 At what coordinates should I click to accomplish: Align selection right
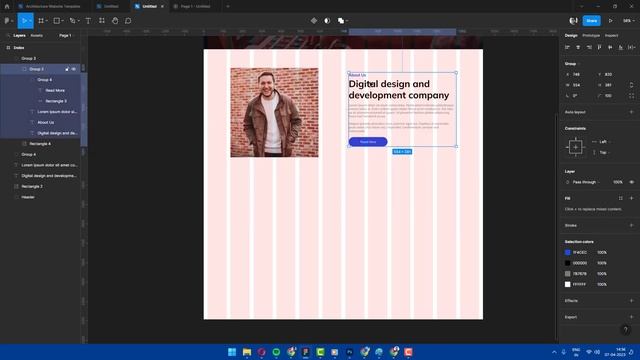(589, 47)
